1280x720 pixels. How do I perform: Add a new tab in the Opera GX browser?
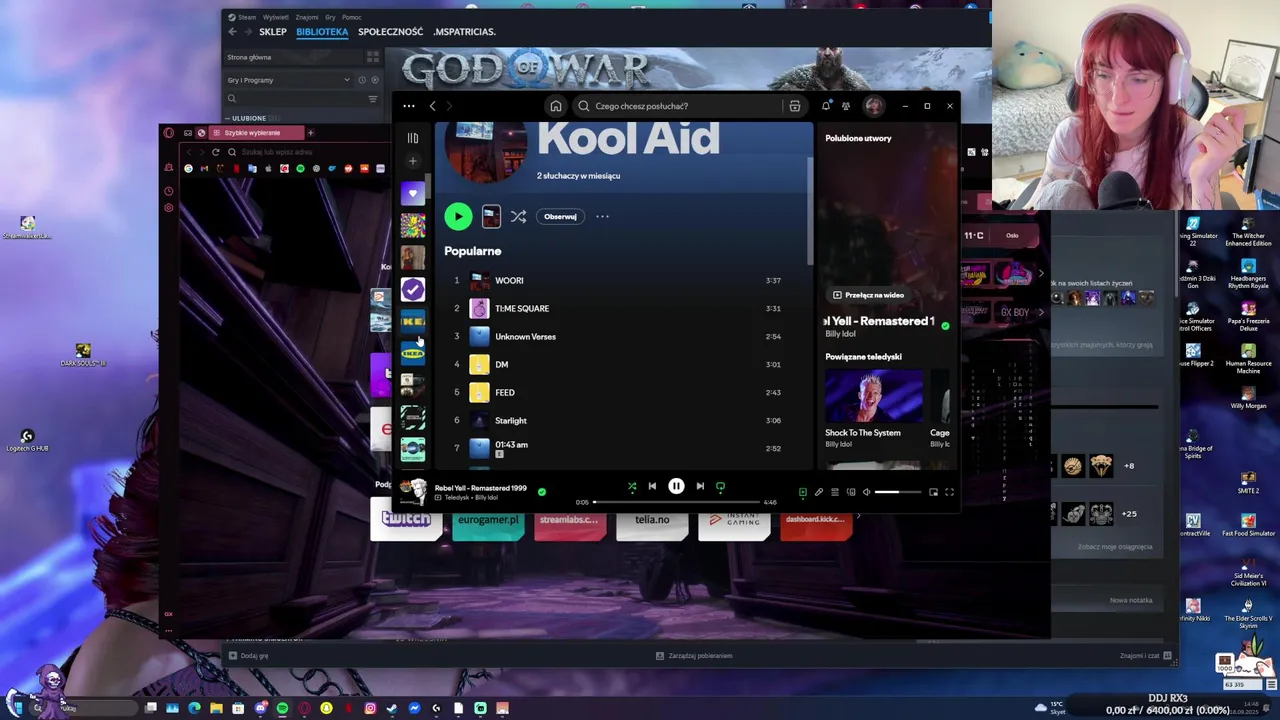(x=310, y=133)
